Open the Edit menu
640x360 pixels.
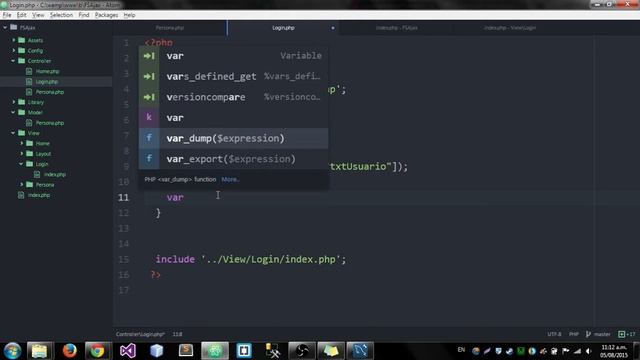point(22,15)
